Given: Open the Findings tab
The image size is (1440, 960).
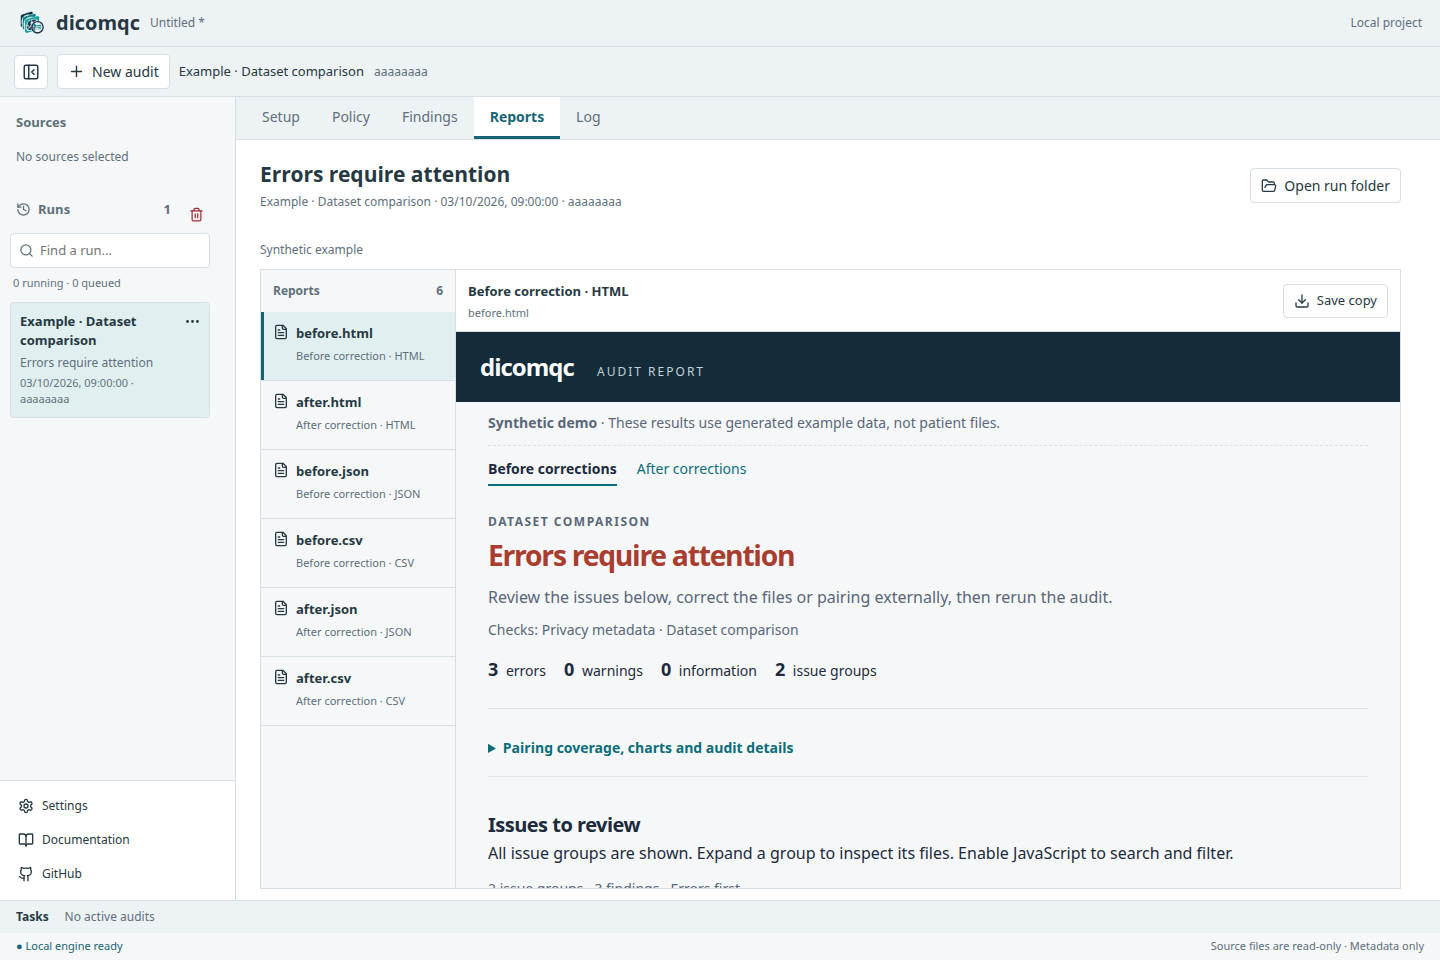Looking at the screenshot, I should 430,118.
